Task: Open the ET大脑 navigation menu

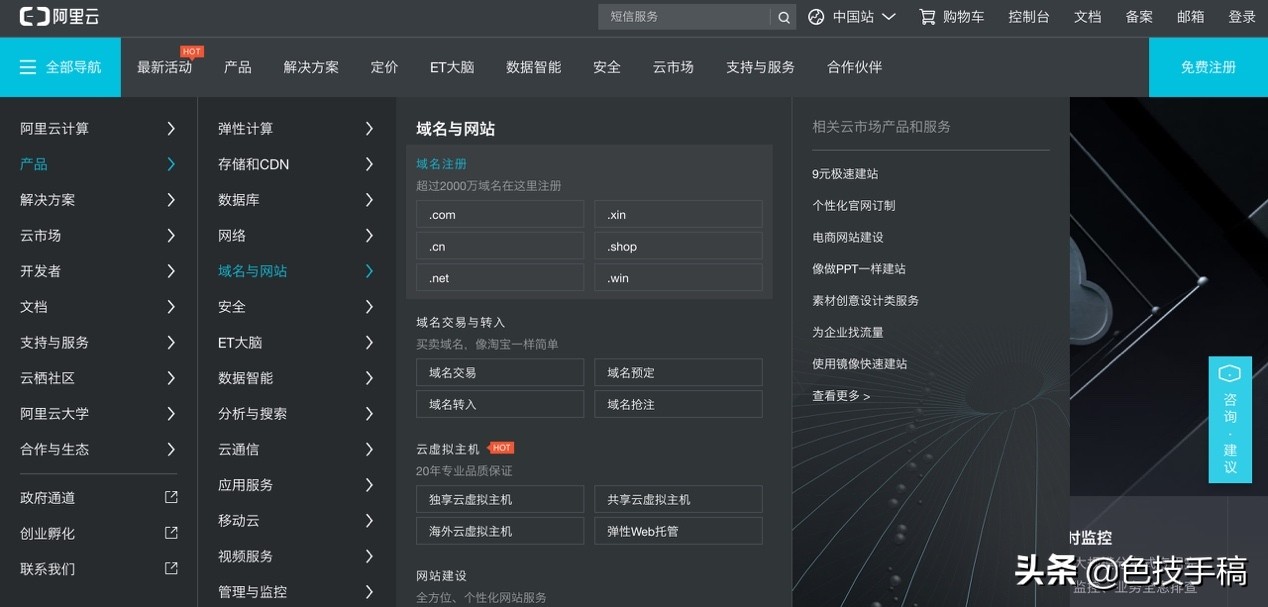Action: (451, 67)
